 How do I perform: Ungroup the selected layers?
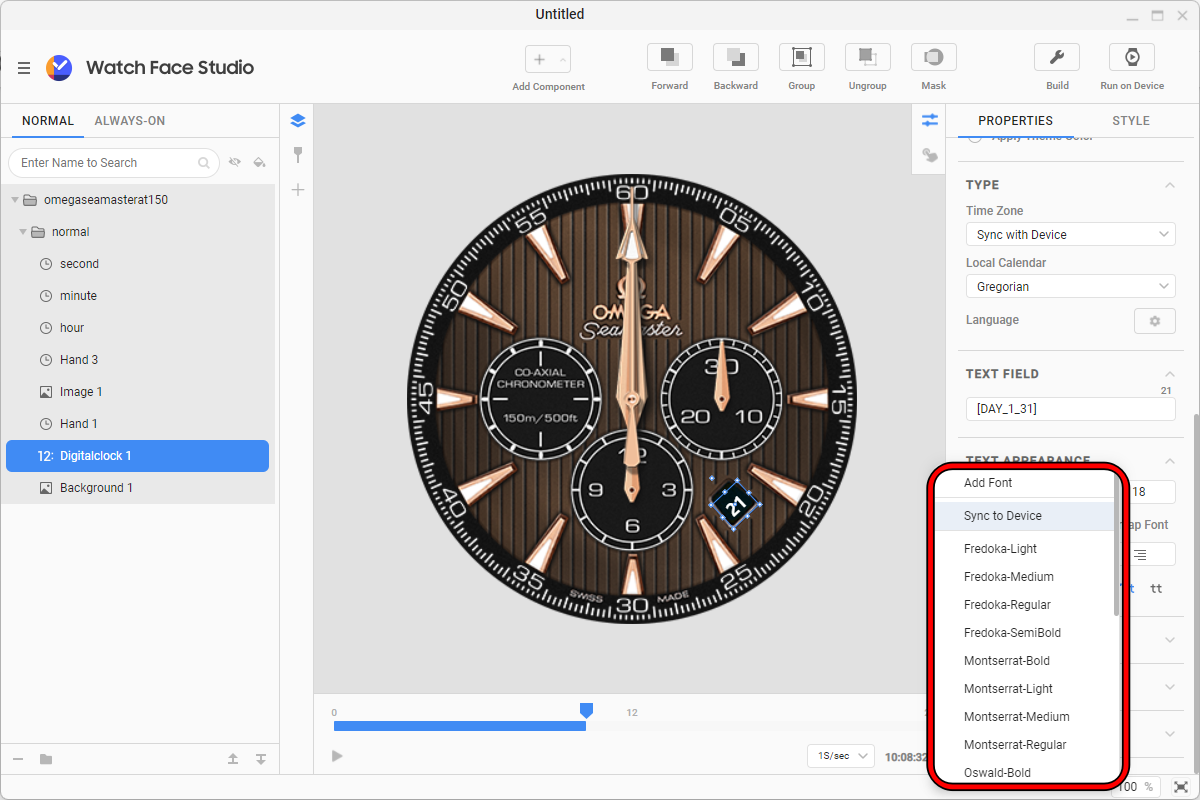click(x=868, y=57)
